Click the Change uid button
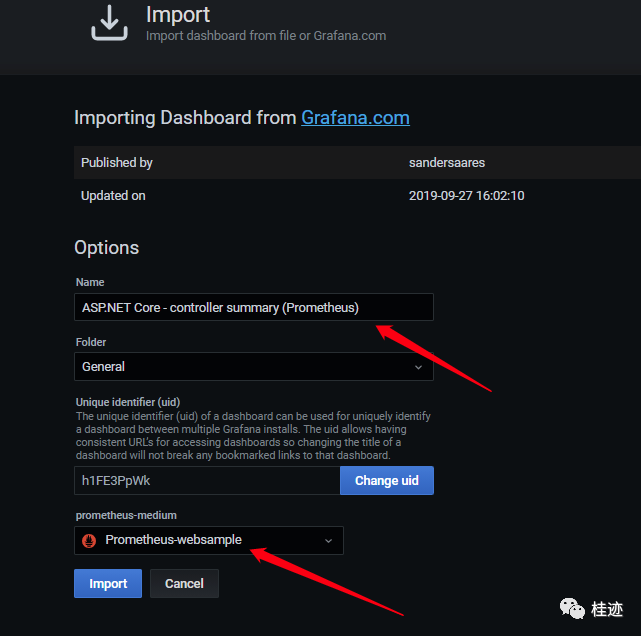 pyautogui.click(x=387, y=481)
